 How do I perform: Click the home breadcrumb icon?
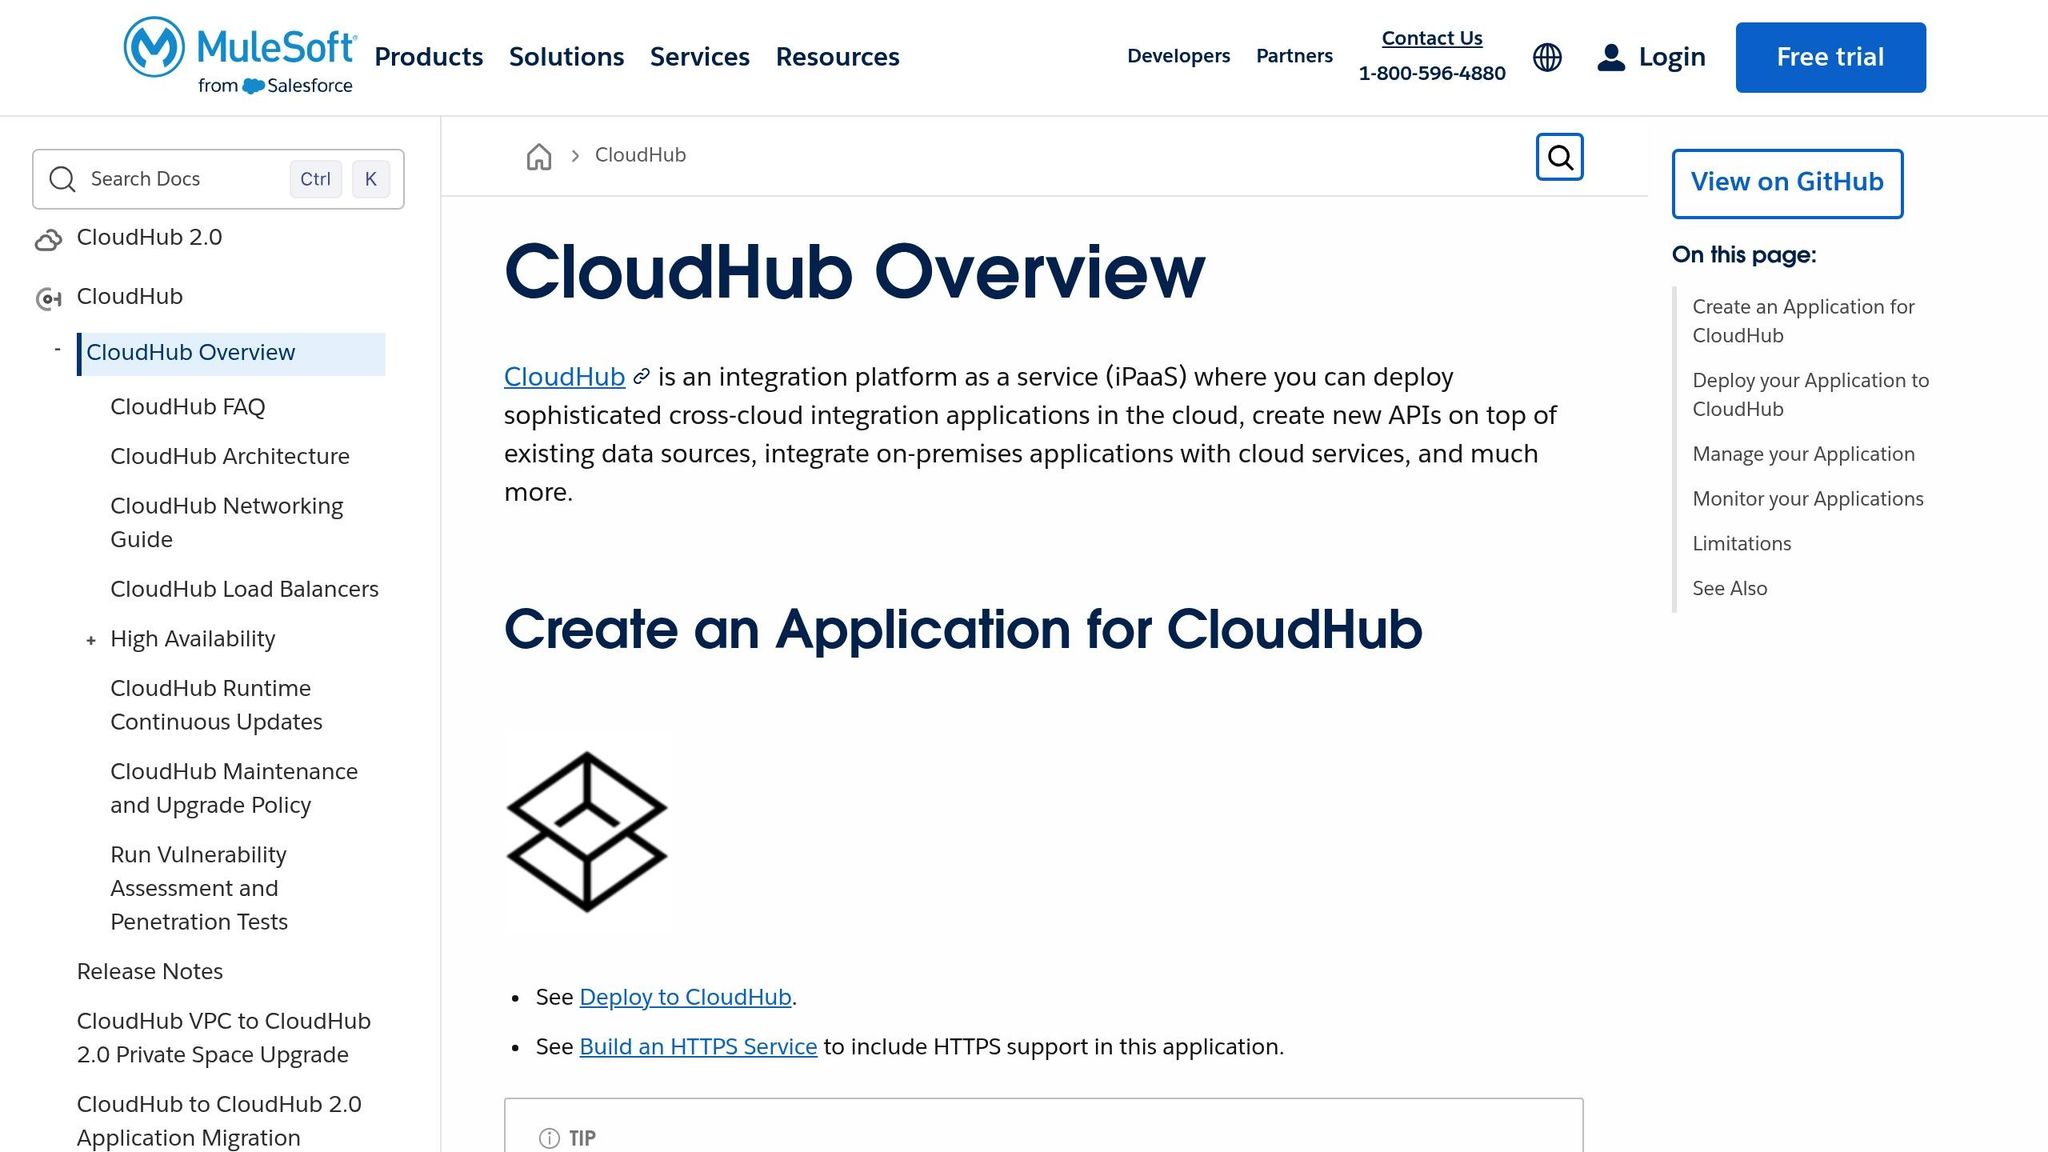[538, 156]
